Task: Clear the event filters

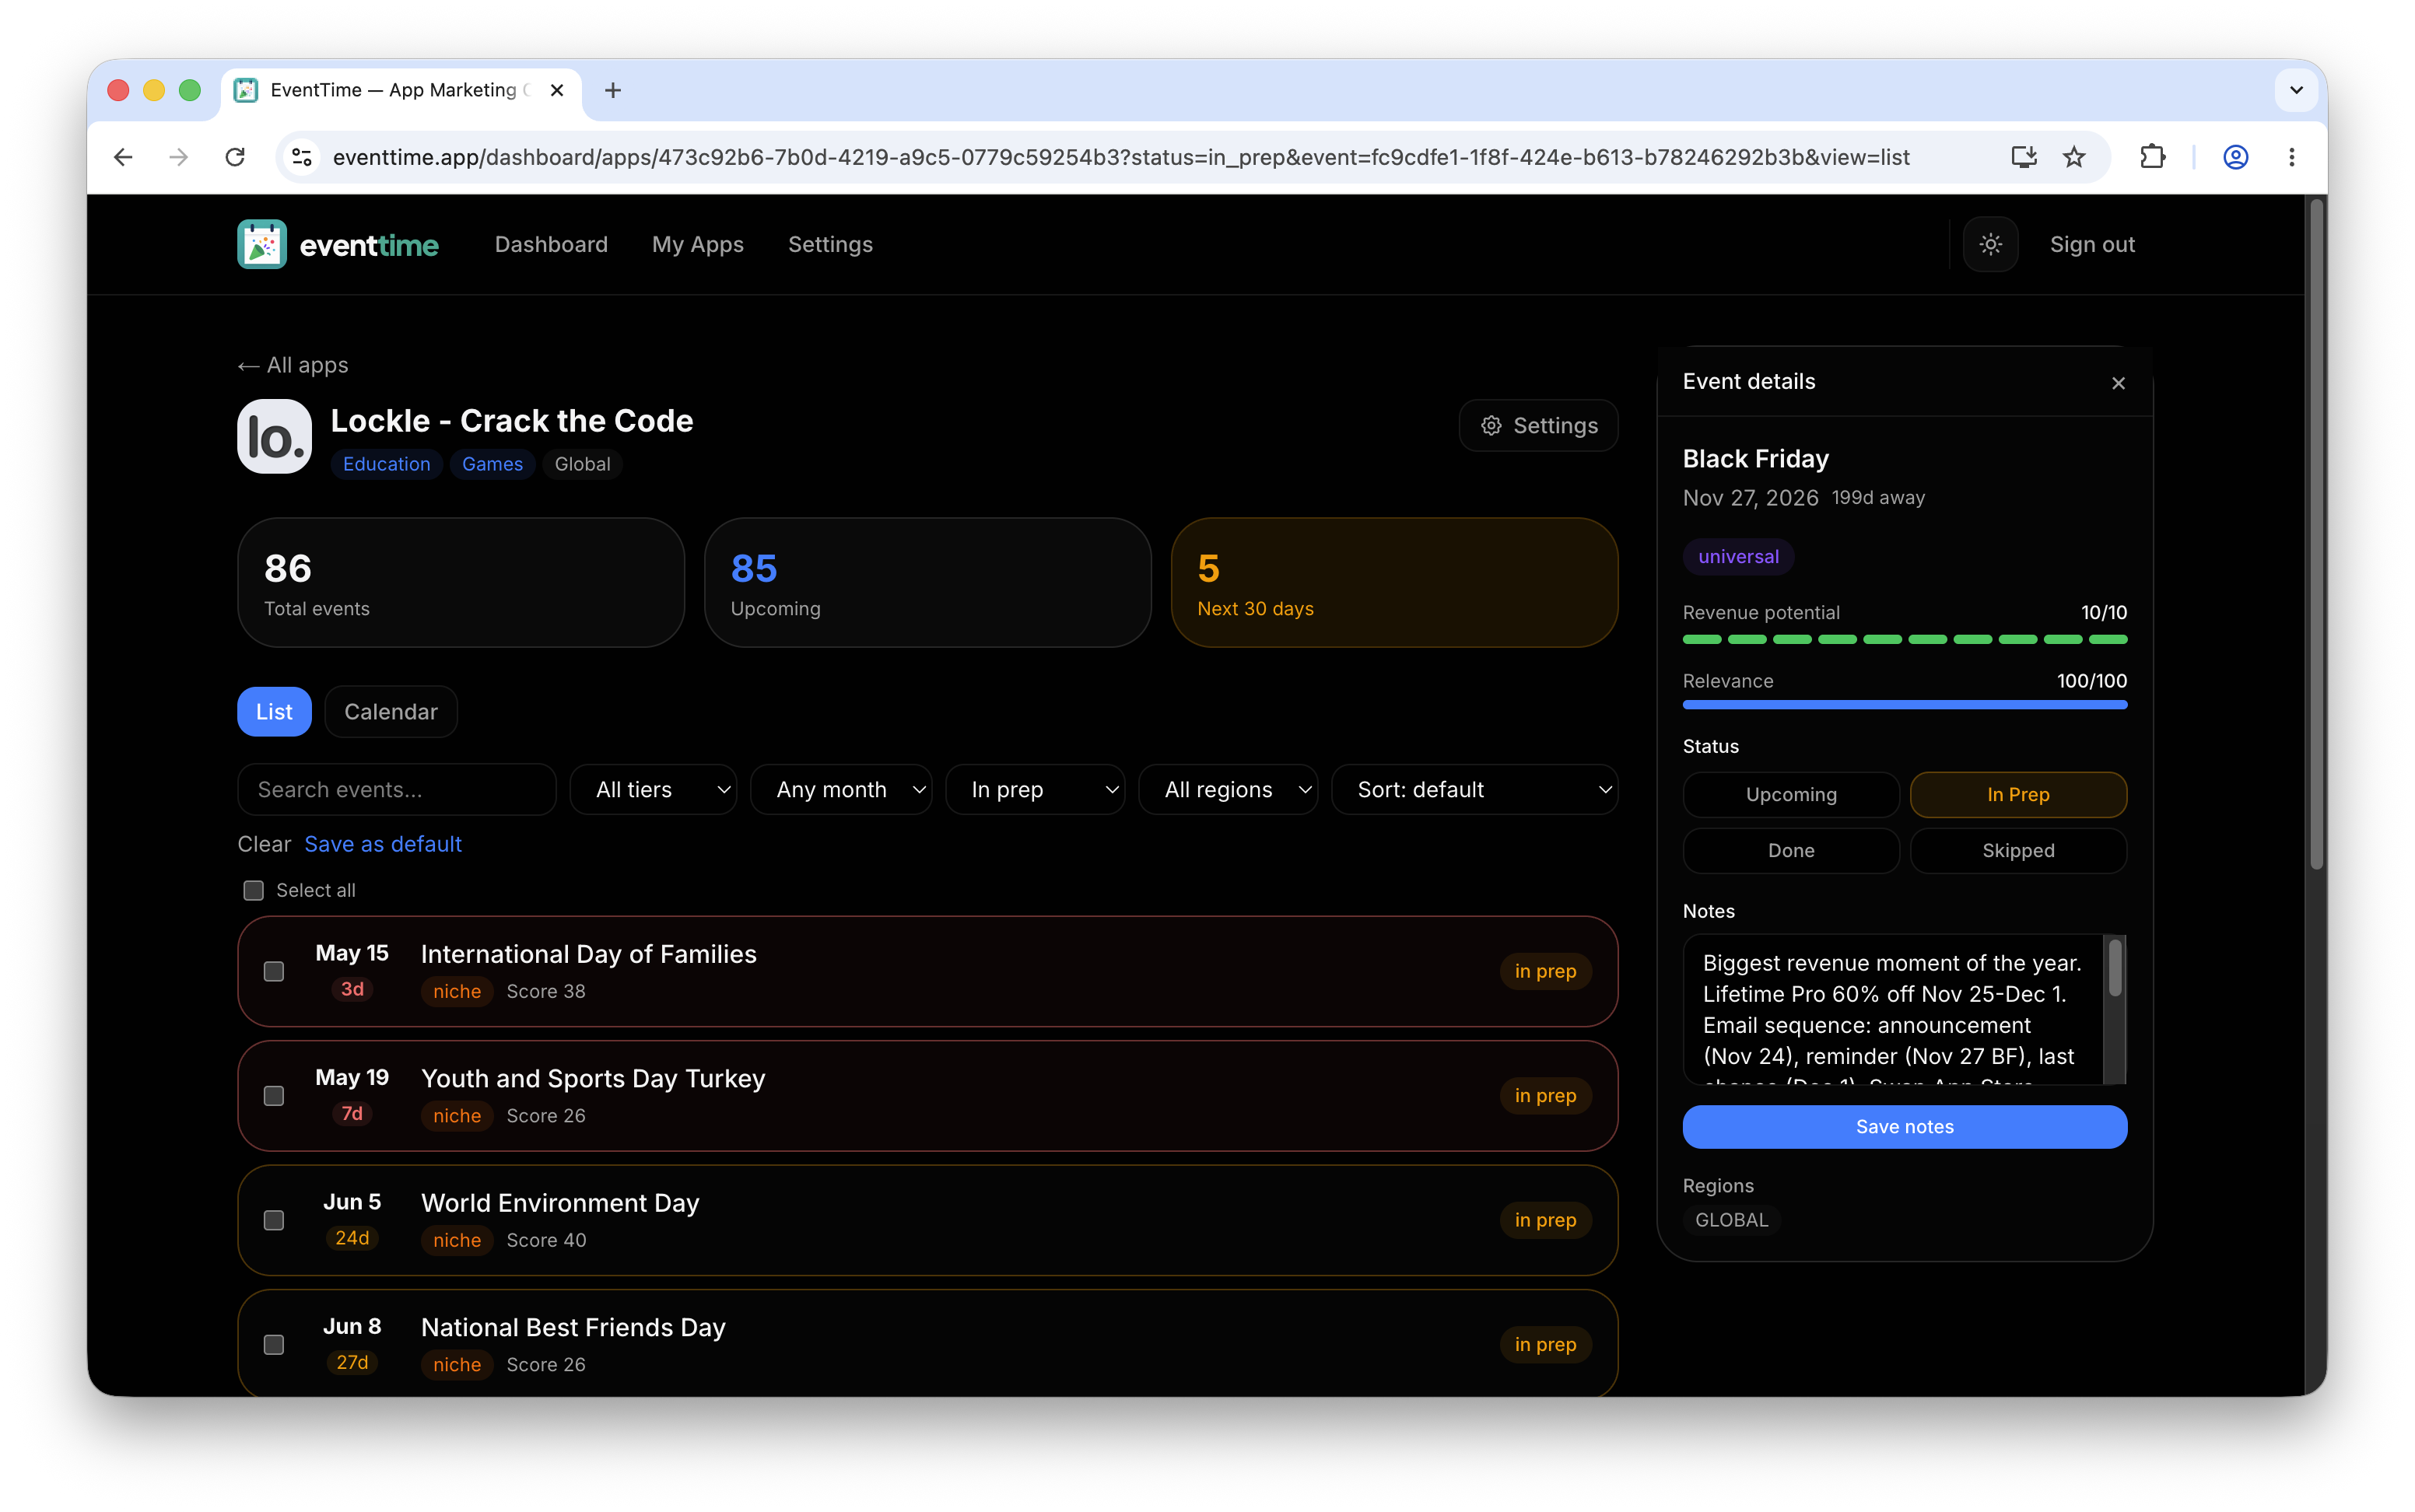Action: [264, 844]
